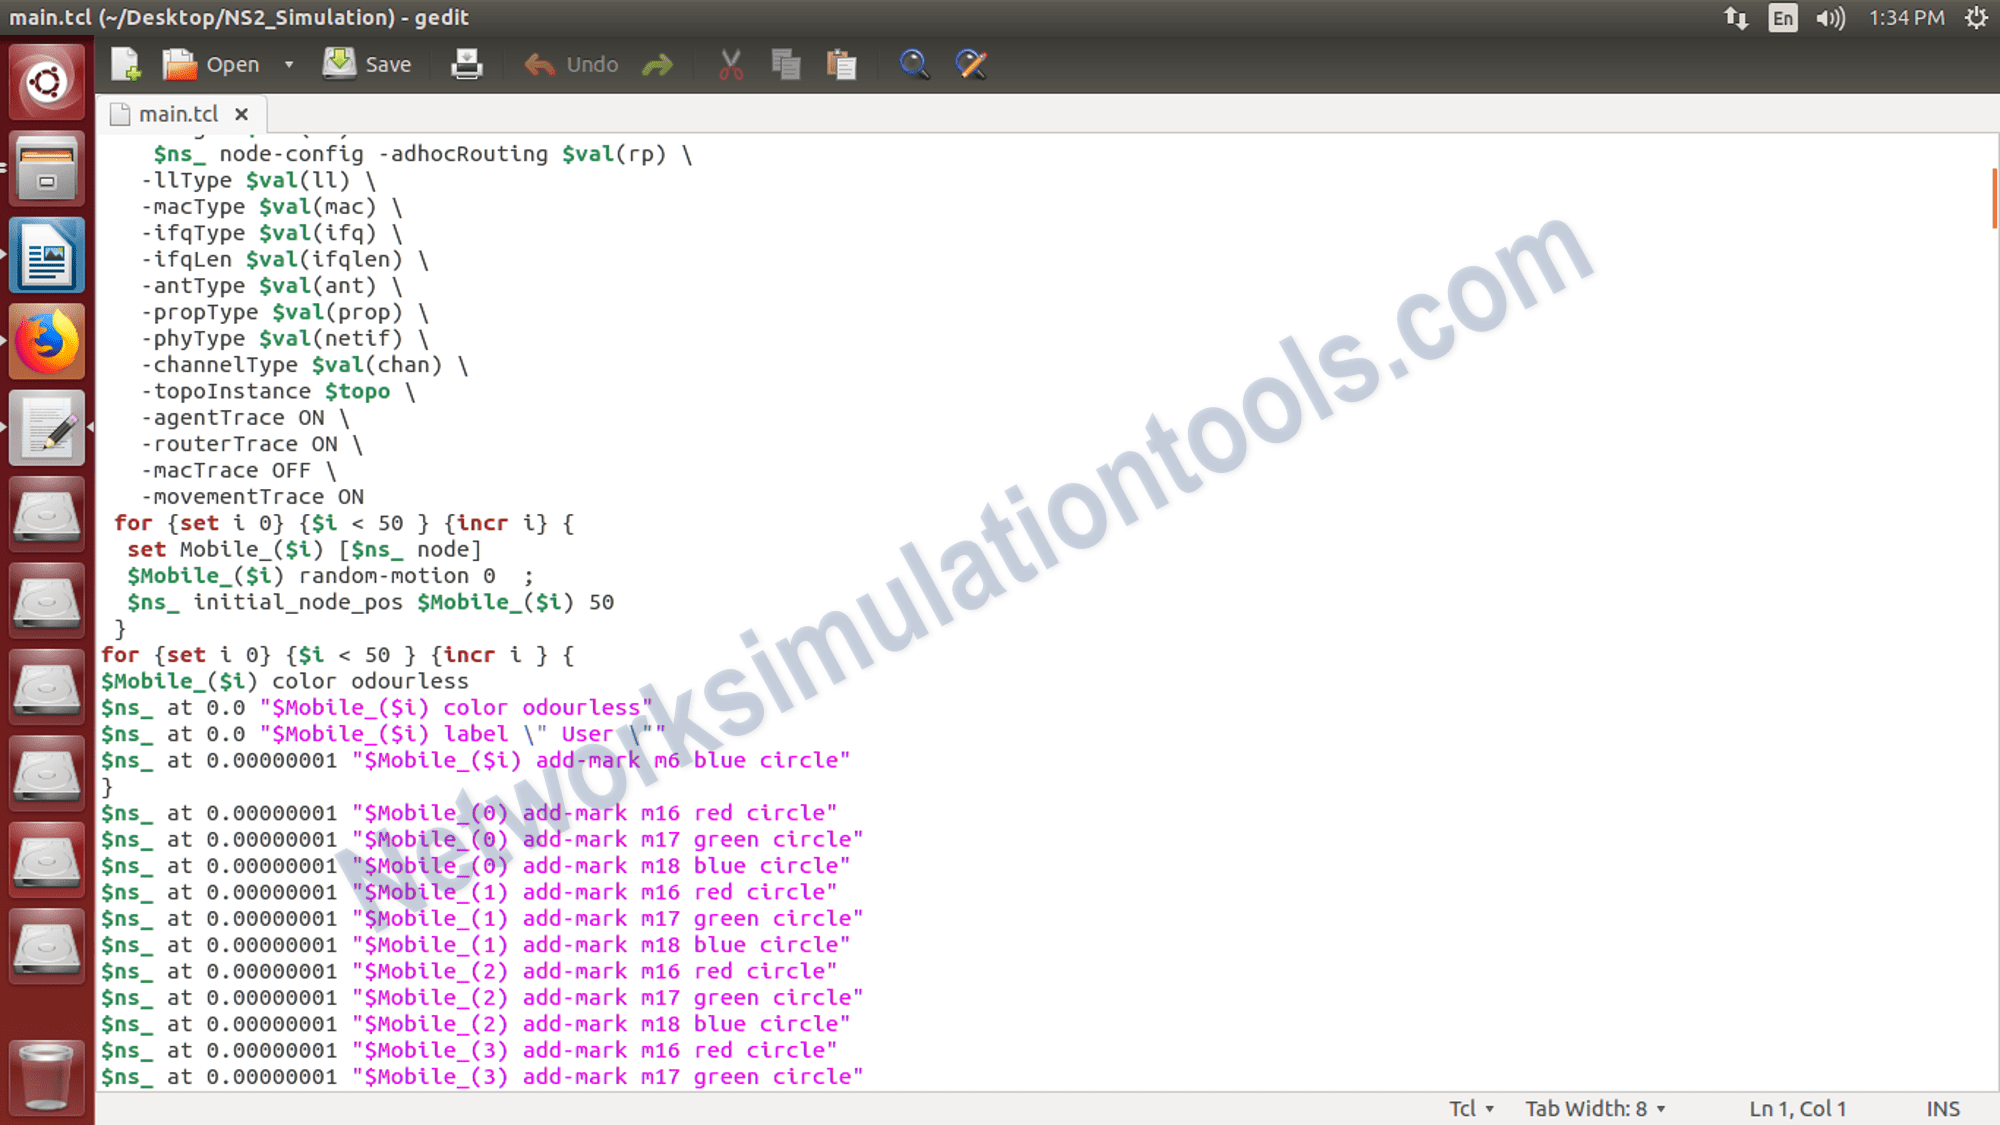Launch Firefox from the dock
The width and height of the screenshot is (2000, 1125).
pyautogui.click(x=46, y=340)
